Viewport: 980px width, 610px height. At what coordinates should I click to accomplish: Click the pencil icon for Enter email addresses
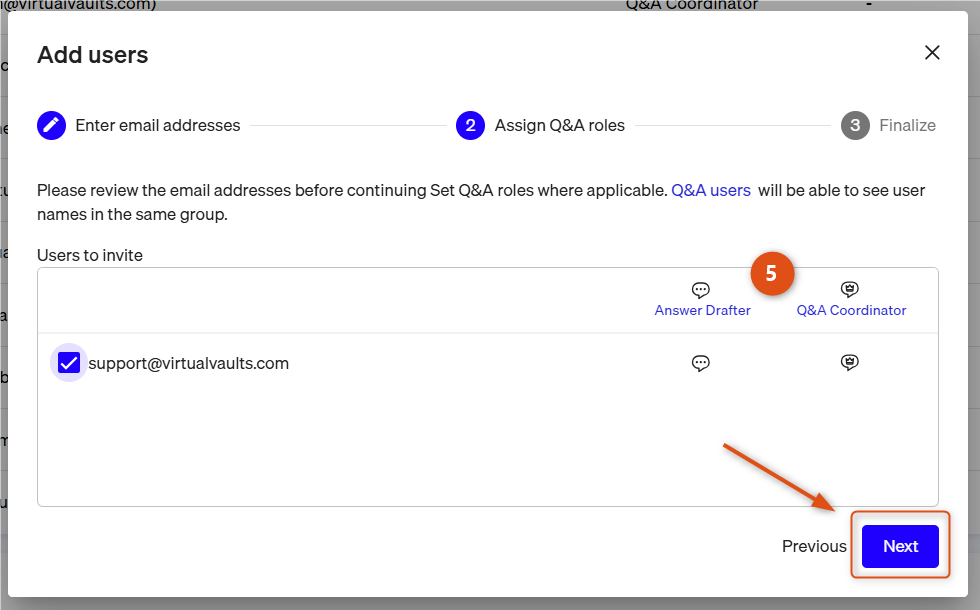pos(51,126)
